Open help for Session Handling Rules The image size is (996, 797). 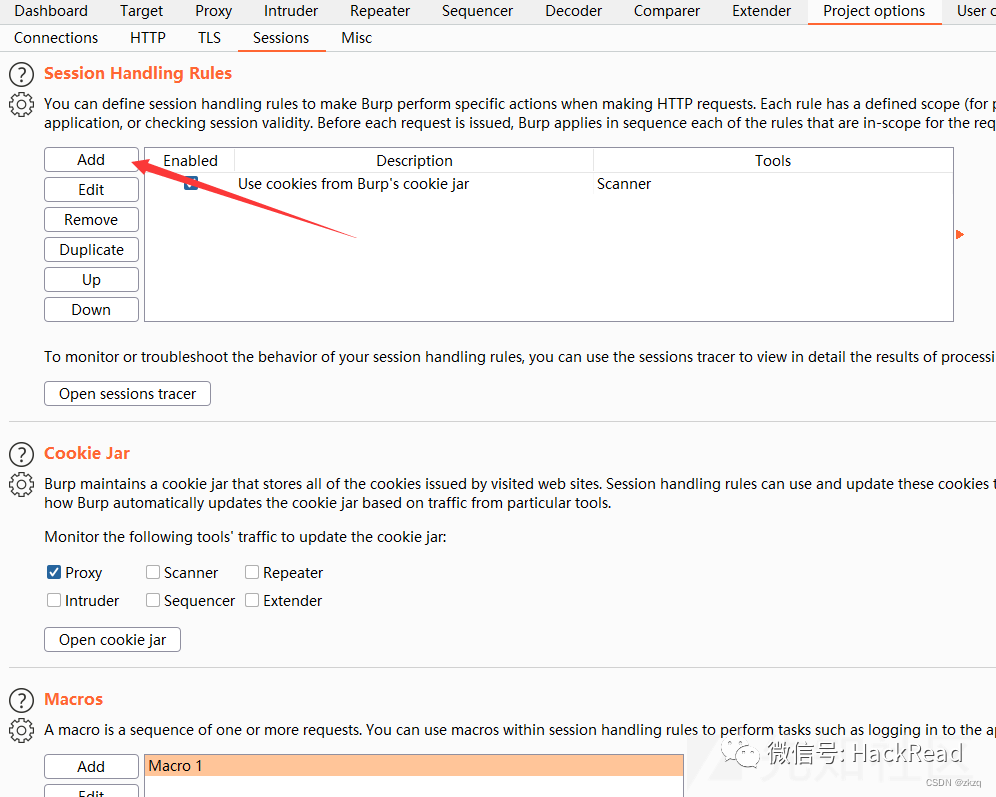coord(21,74)
